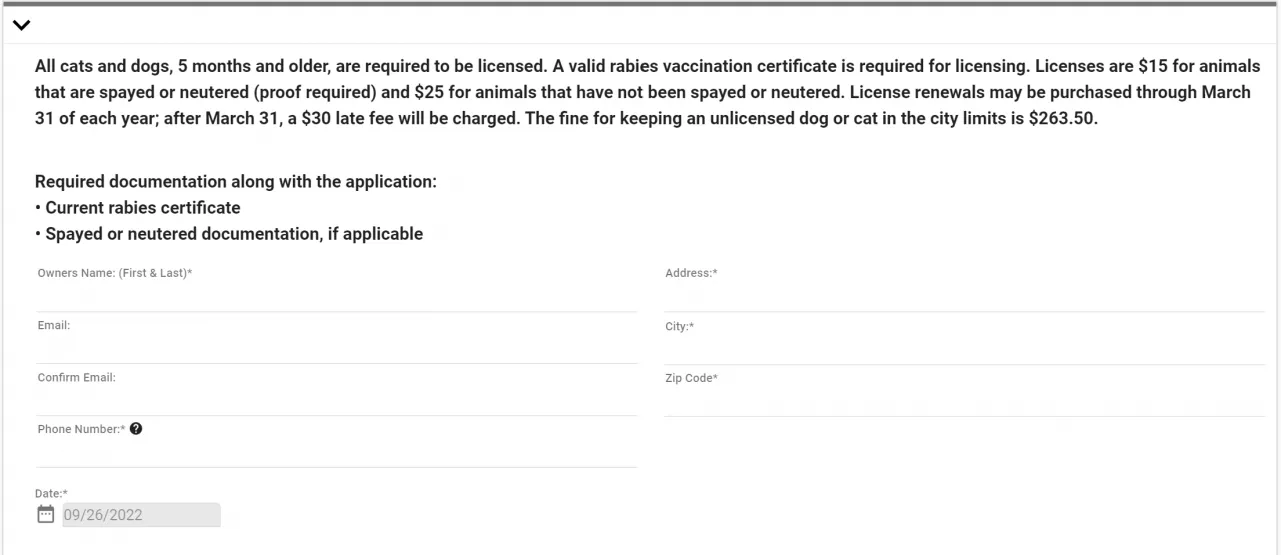This screenshot has width=1281, height=555.
Task: Click the "Required documentation along with the application" heading
Action: click(x=236, y=182)
